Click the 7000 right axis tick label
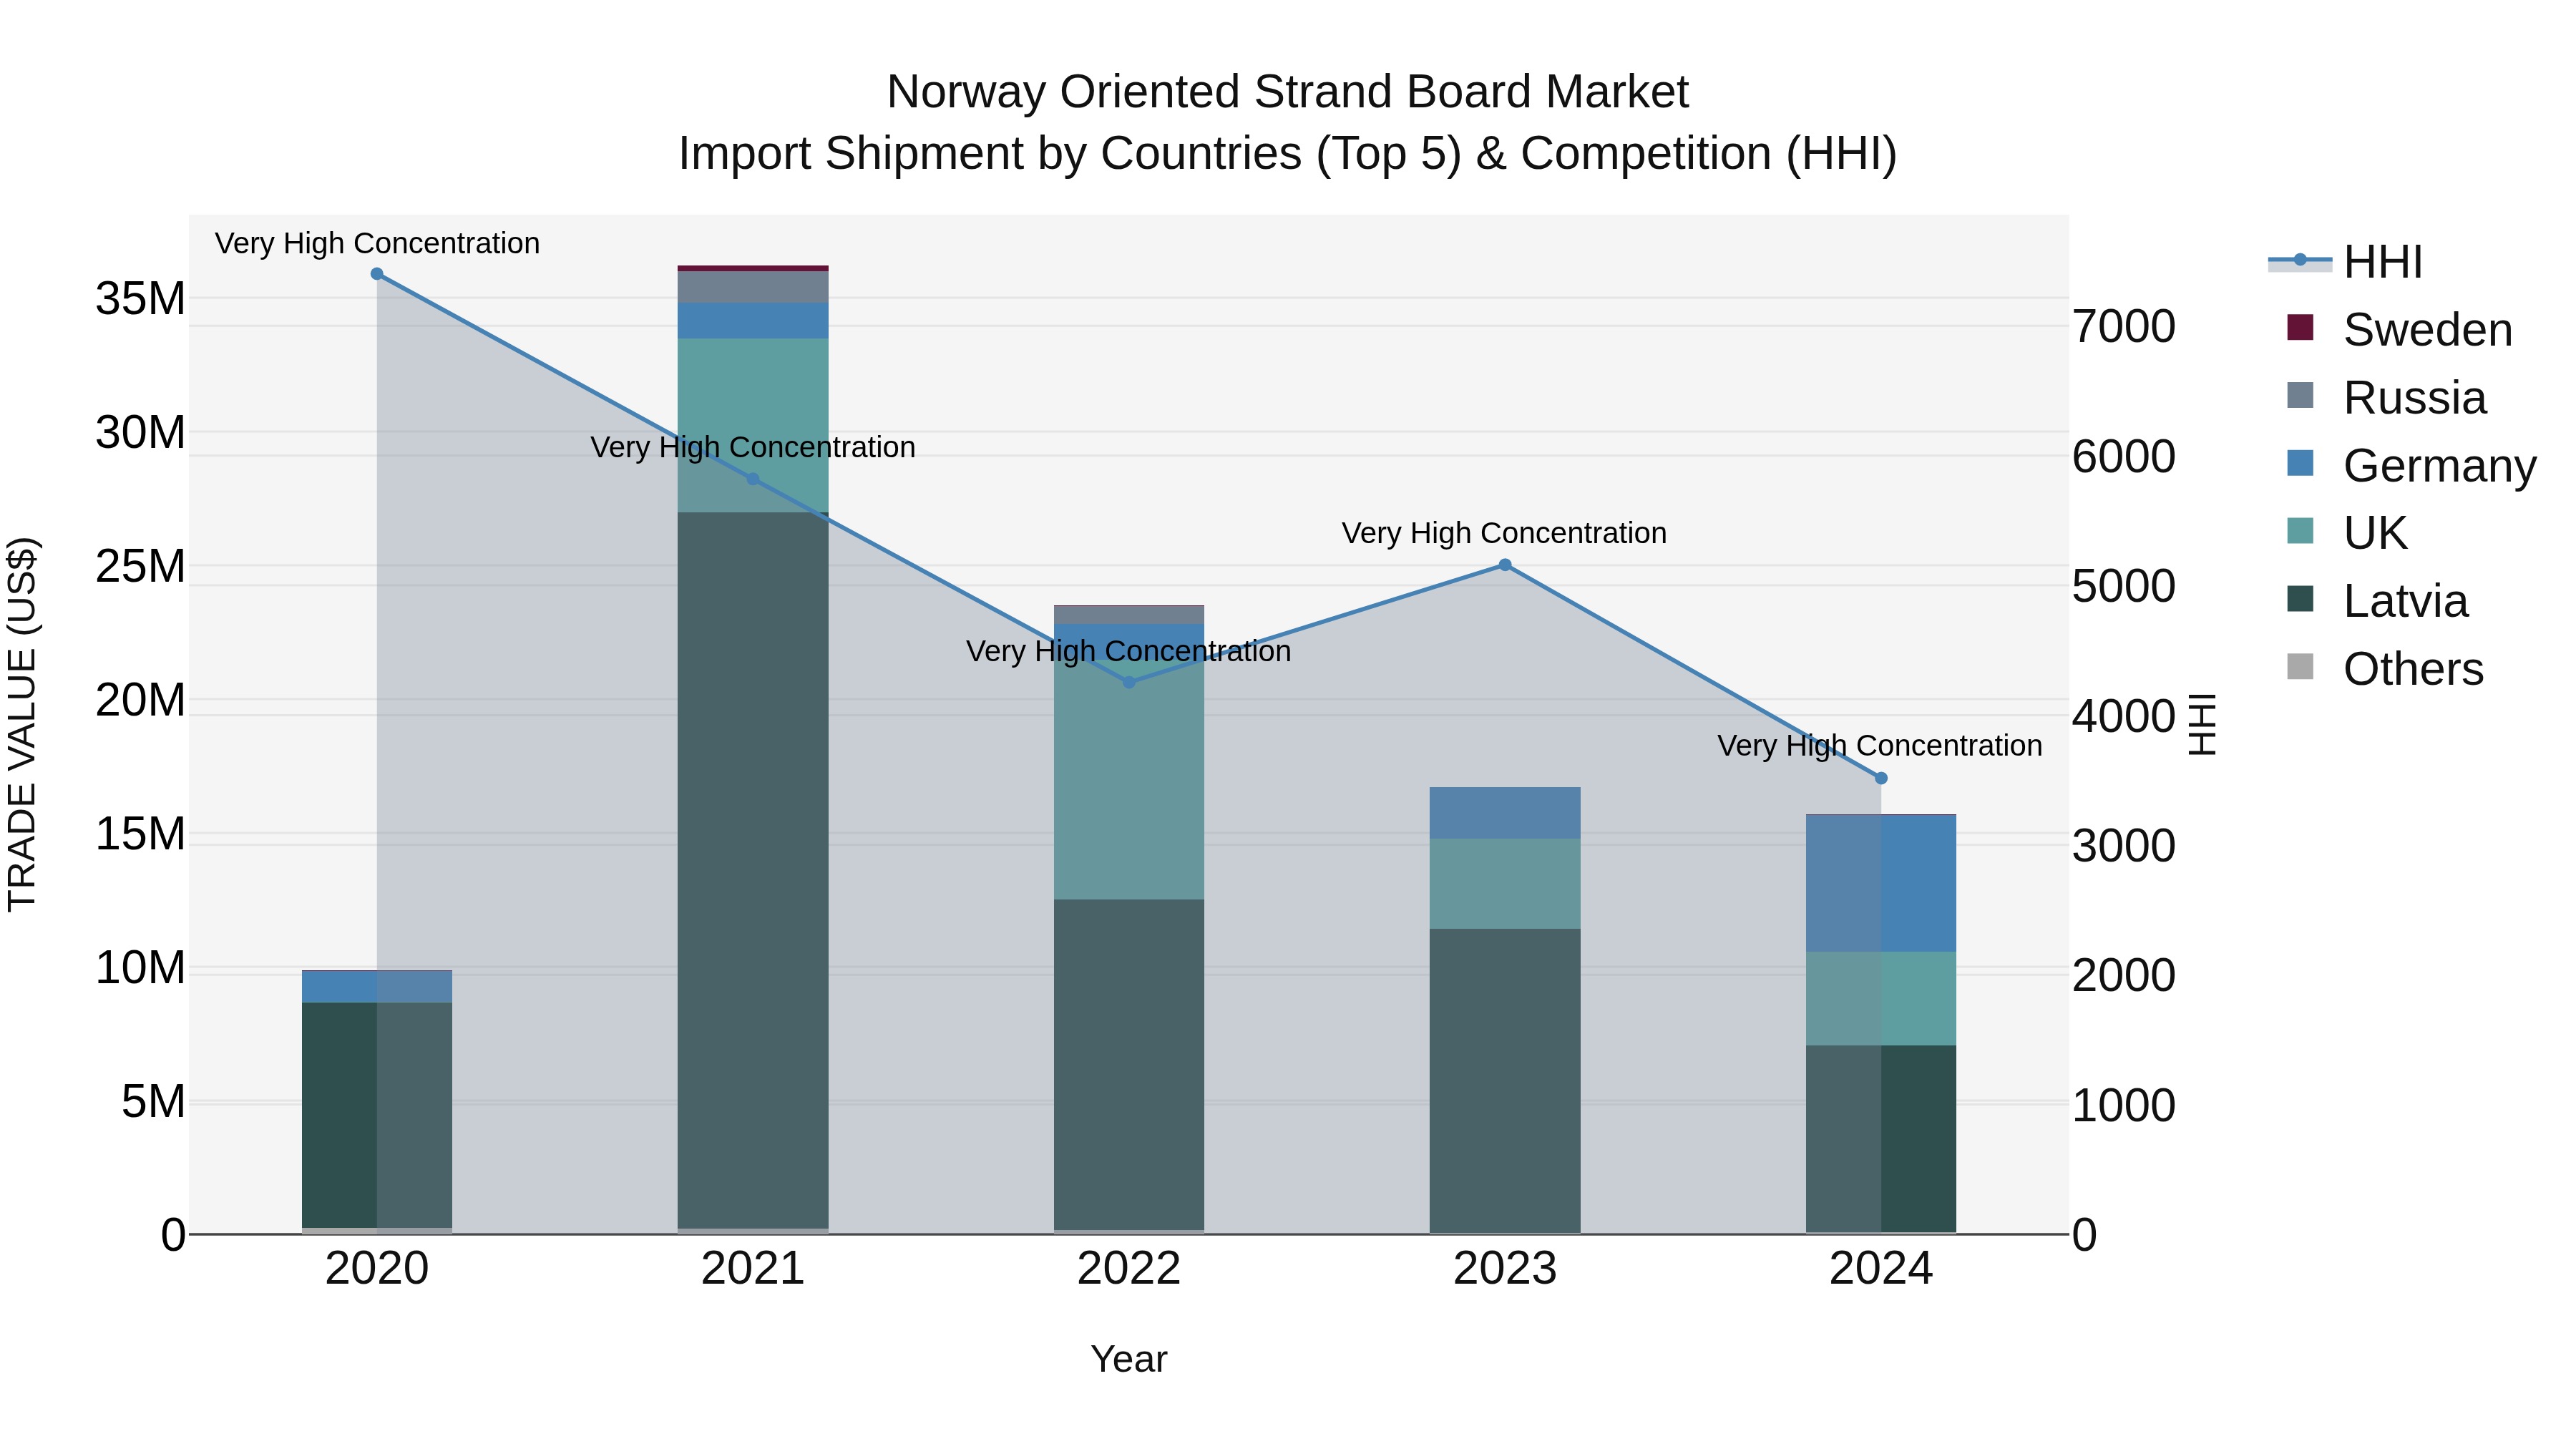Image resolution: width=2576 pixels, height=1449 pixels. (2124, 326)
